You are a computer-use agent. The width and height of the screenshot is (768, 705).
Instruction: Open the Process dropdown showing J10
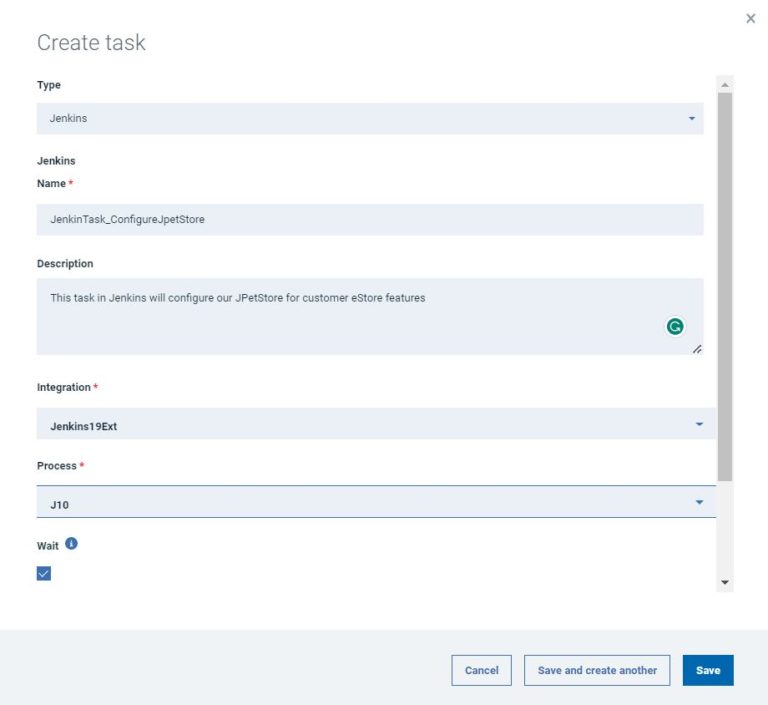point(376,503)
